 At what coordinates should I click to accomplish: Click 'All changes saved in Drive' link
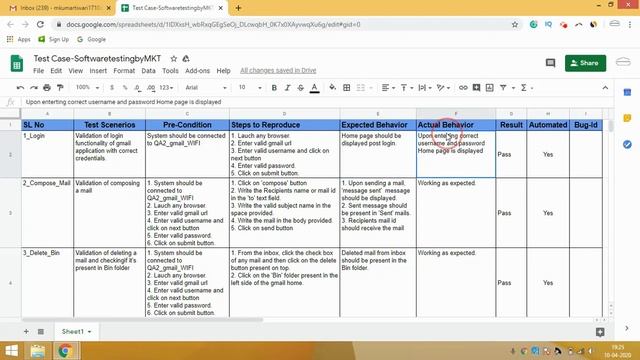278,71
